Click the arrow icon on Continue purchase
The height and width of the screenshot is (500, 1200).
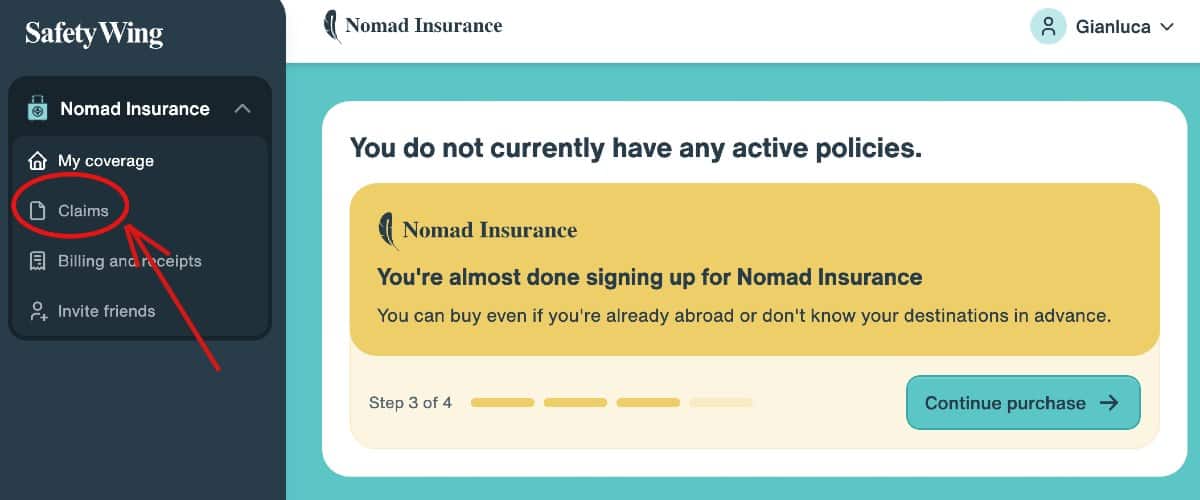[1108, 403]
